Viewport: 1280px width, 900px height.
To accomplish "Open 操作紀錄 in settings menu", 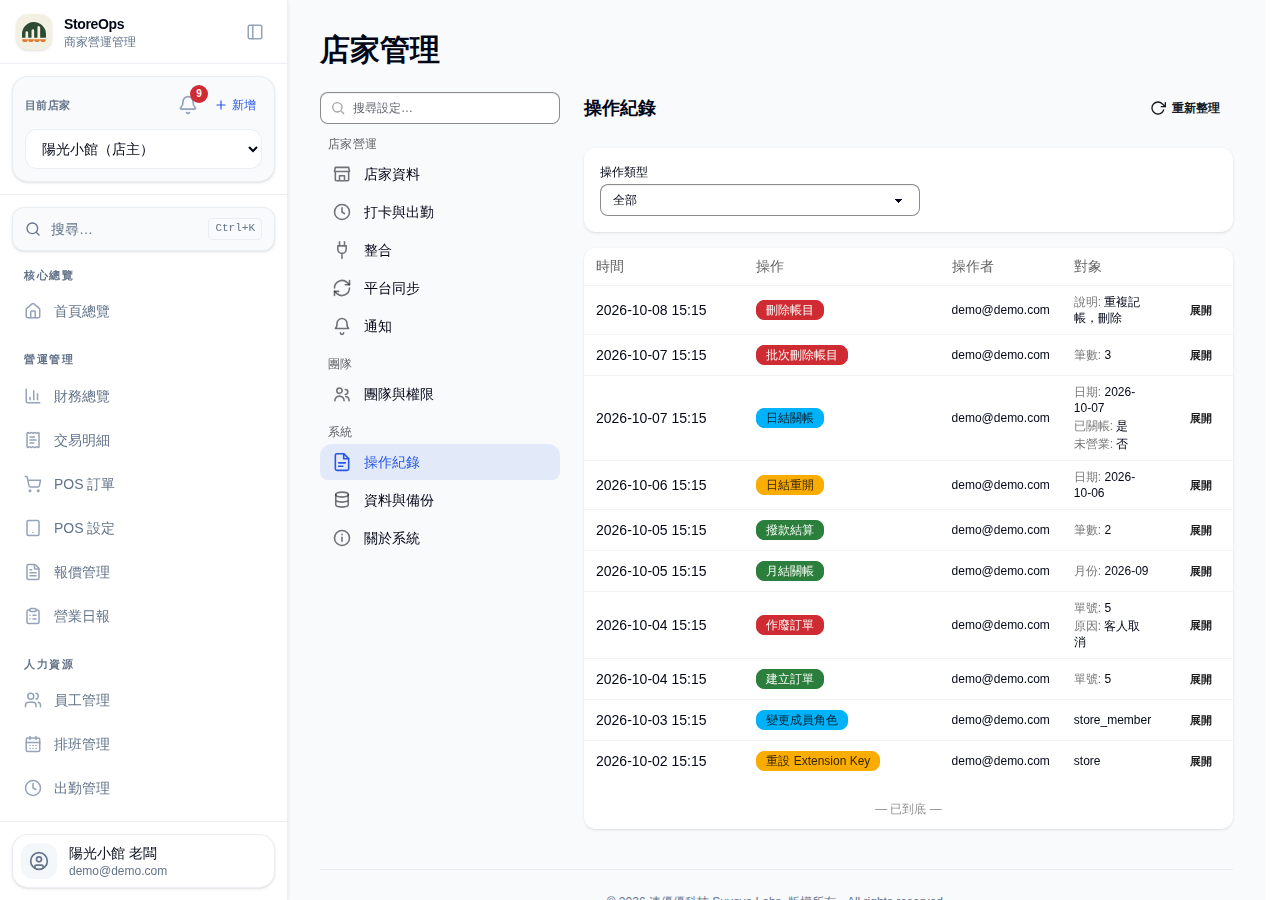I will pyautogui.click(x=440, y=462).
